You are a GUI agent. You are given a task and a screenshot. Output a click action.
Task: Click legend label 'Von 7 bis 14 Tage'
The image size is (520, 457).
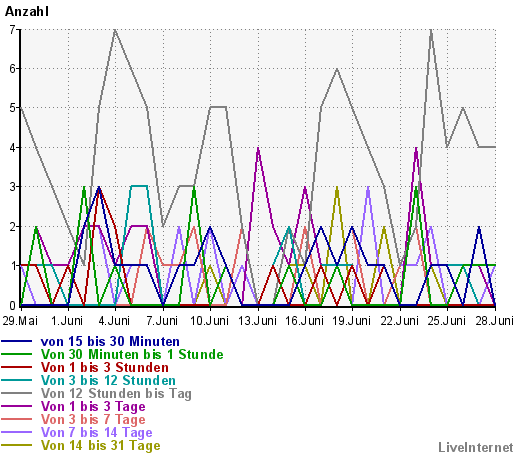click(96, 432)
